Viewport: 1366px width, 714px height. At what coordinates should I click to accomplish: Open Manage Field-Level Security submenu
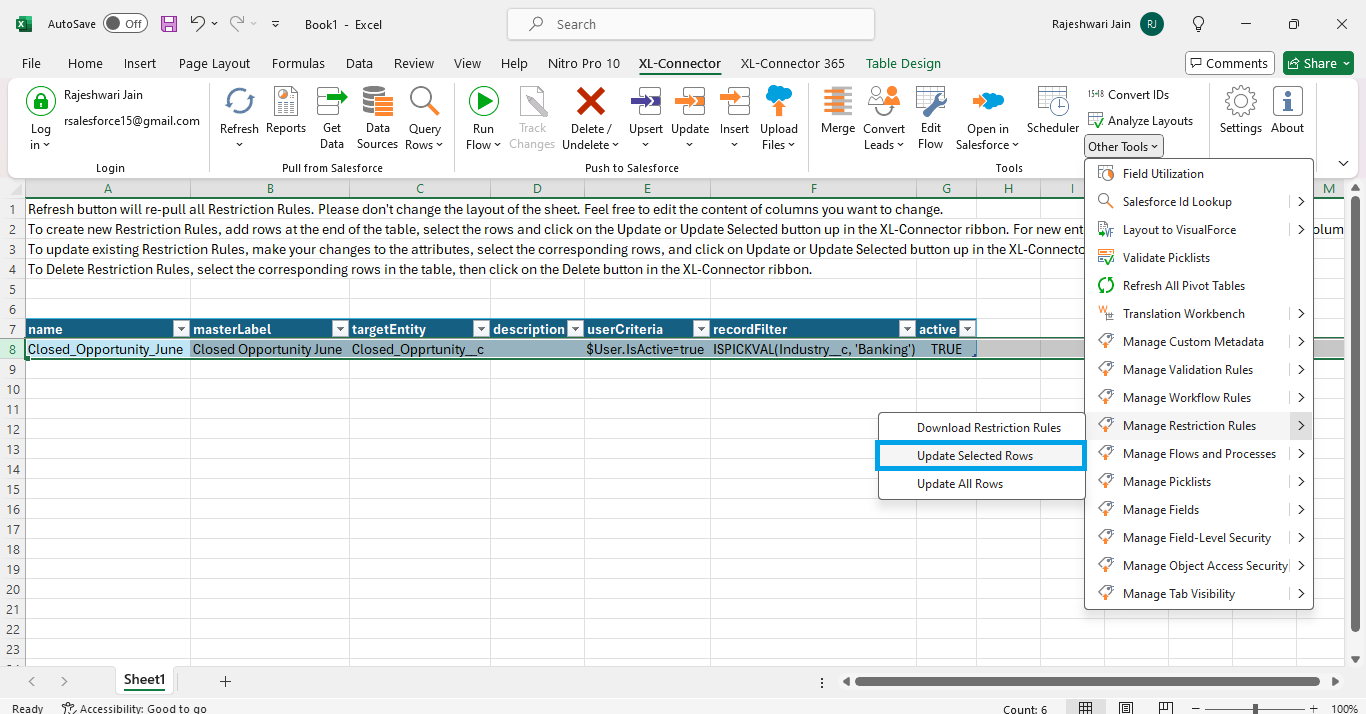point(1199,538)
